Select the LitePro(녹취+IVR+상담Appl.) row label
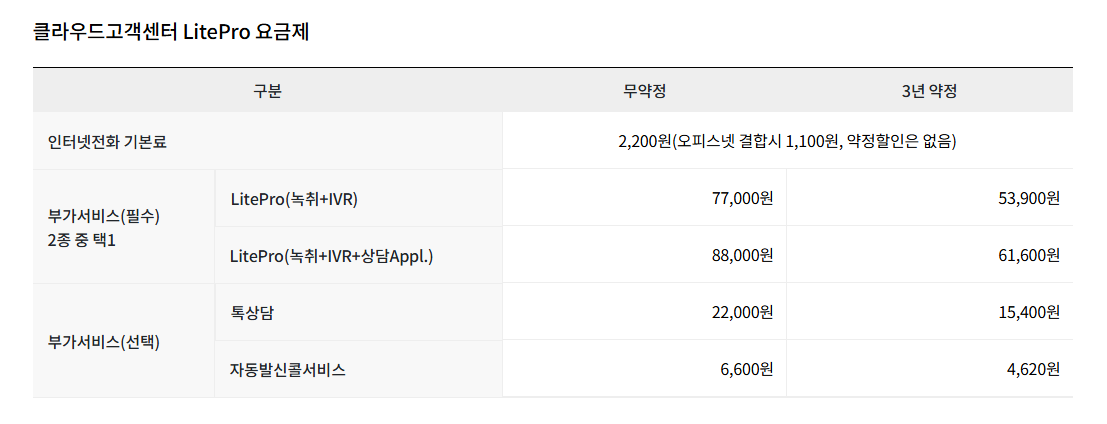Screen dimensions: 1107x424 coord(331,256)
